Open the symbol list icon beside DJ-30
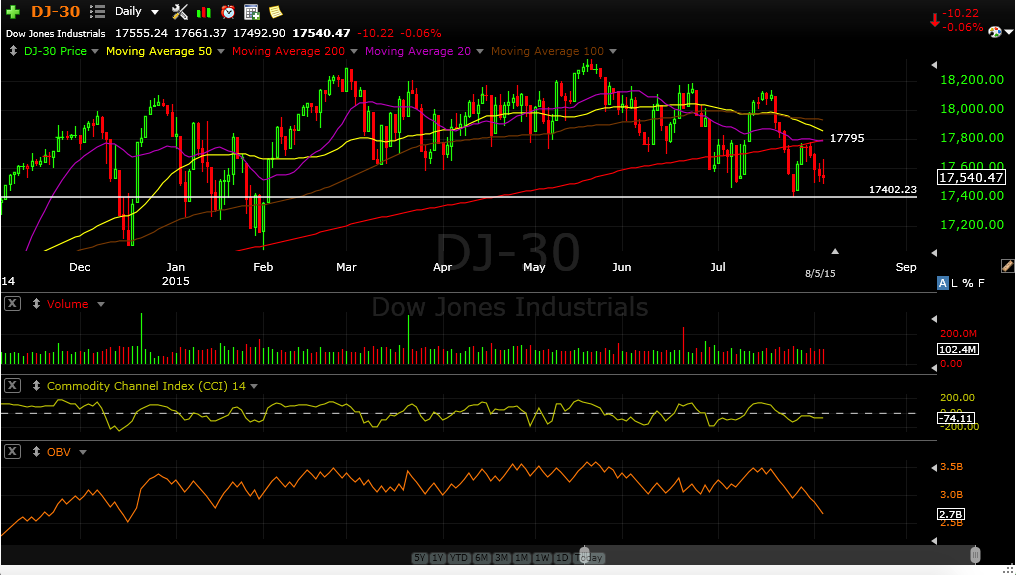The width and height of the screenshot is (1016, 575). coord(97,12)
